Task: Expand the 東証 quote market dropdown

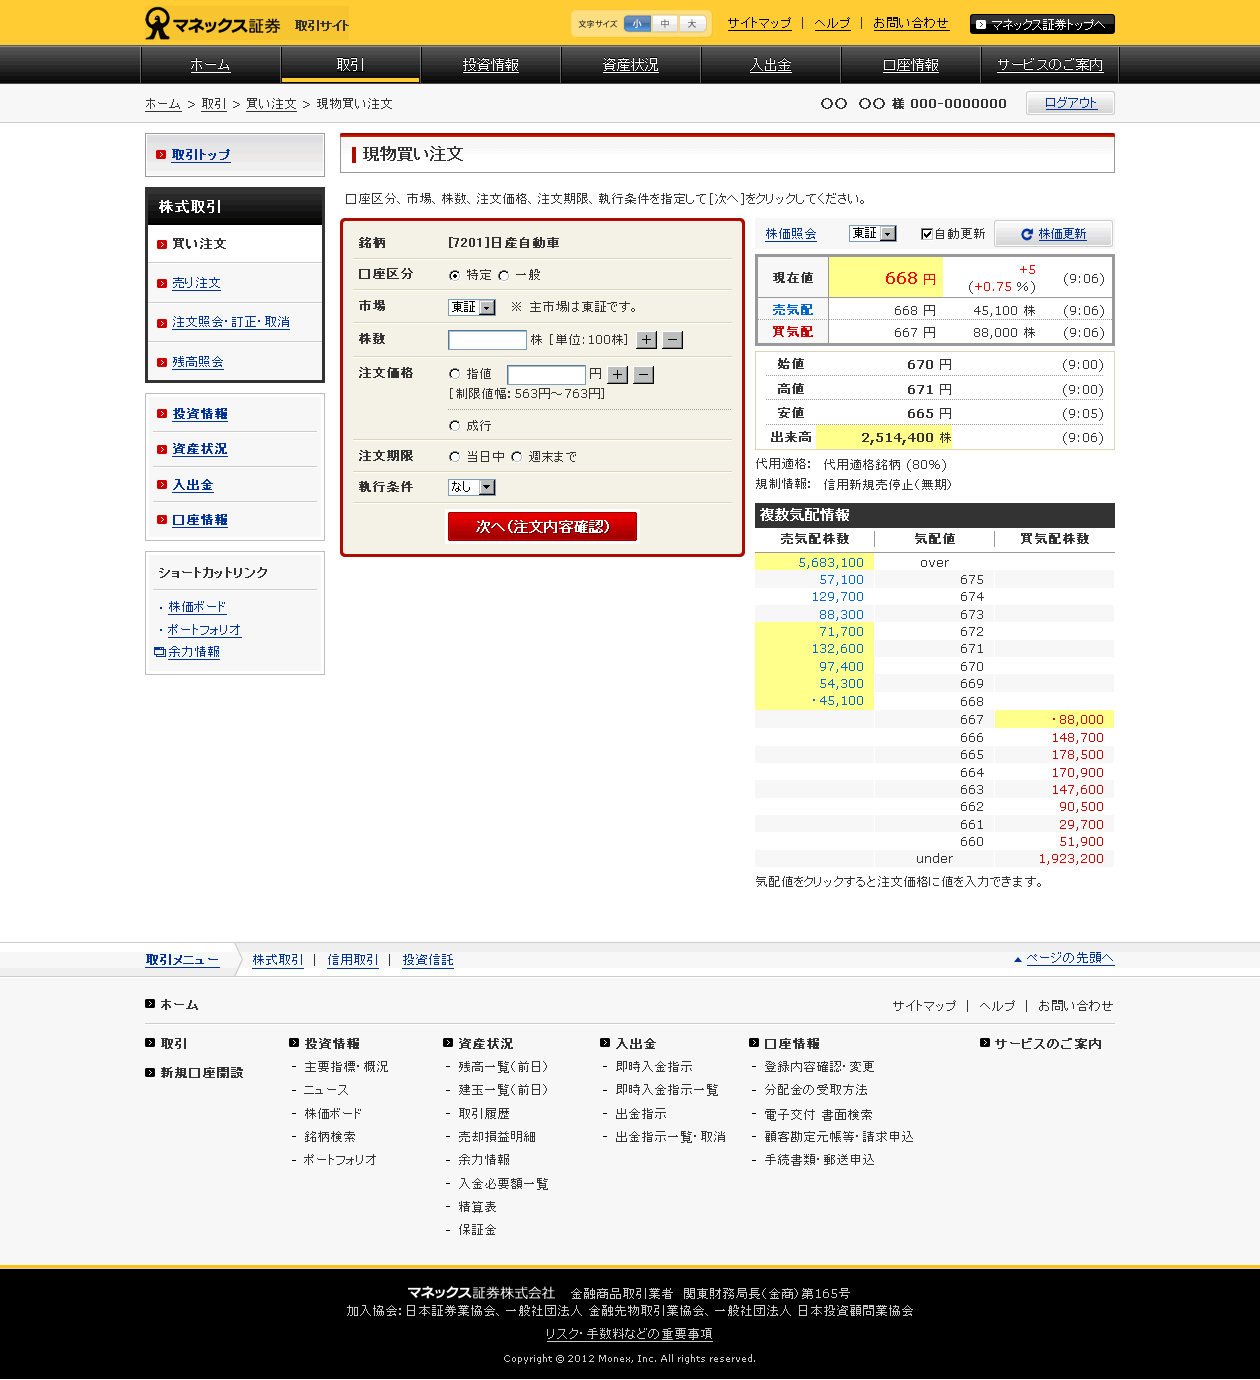Action: pyautogui.click(x=873, y=233)
